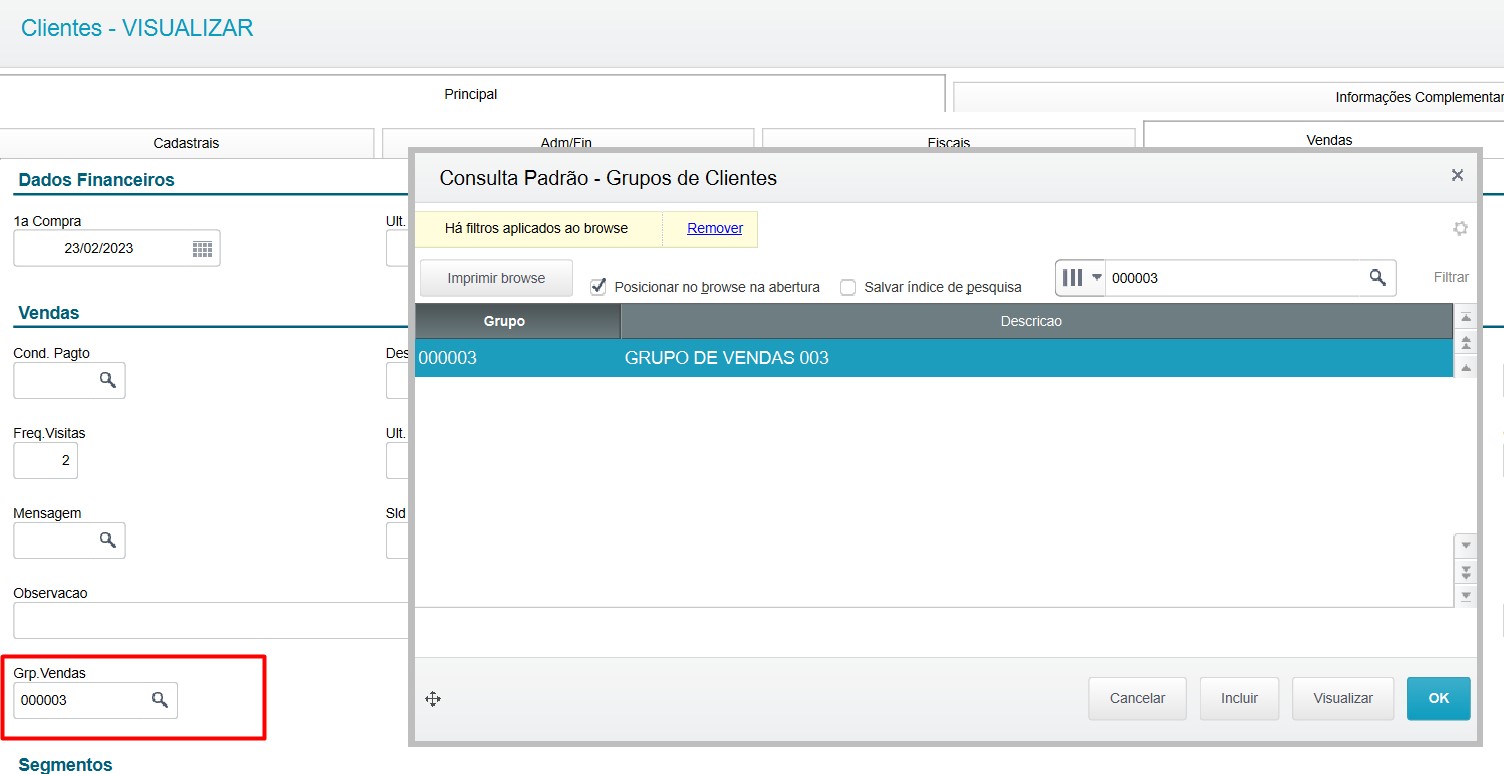The image size is (1504, 774).
Task: Click the Descricao column header
Action: pyautogui.click(x=1036, y=321)
